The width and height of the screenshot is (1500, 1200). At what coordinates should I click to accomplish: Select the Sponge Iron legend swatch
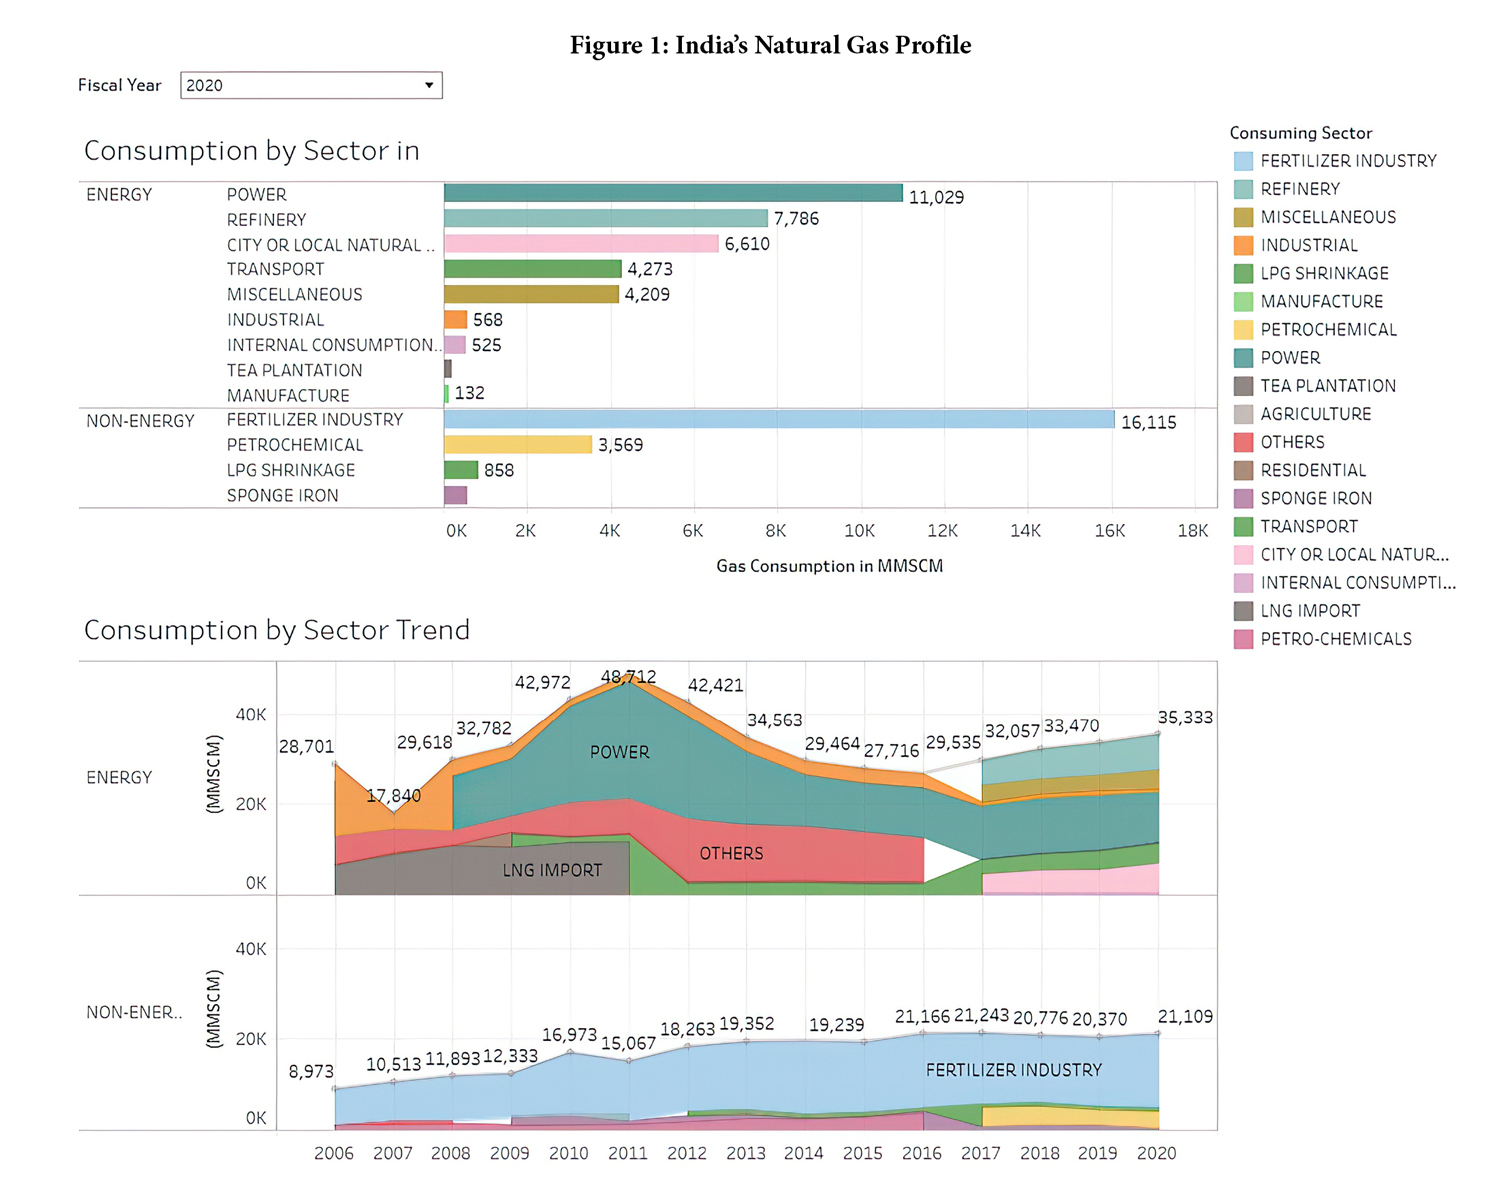[1243, 498]
